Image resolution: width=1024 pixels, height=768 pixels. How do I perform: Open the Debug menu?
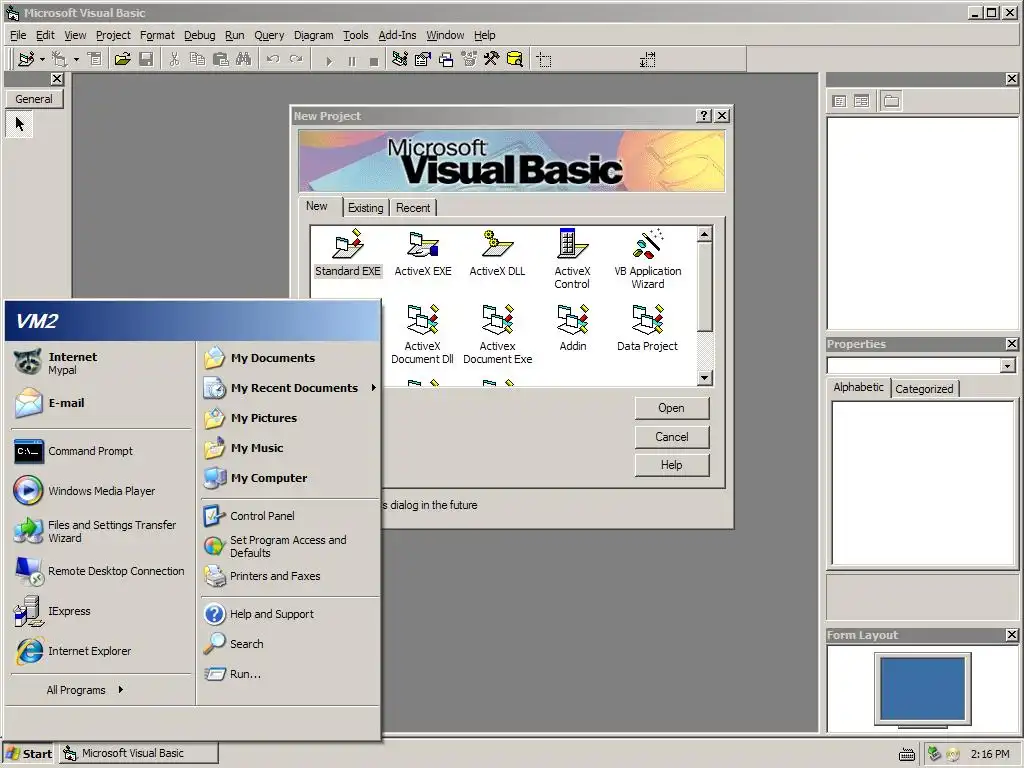pos(199,35)
